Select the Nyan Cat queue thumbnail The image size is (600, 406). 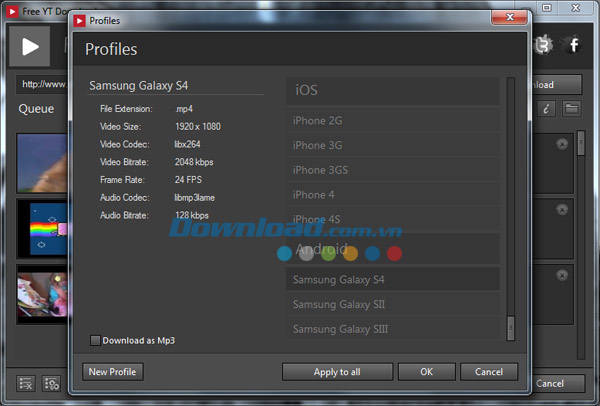click(x=42, y=228)
